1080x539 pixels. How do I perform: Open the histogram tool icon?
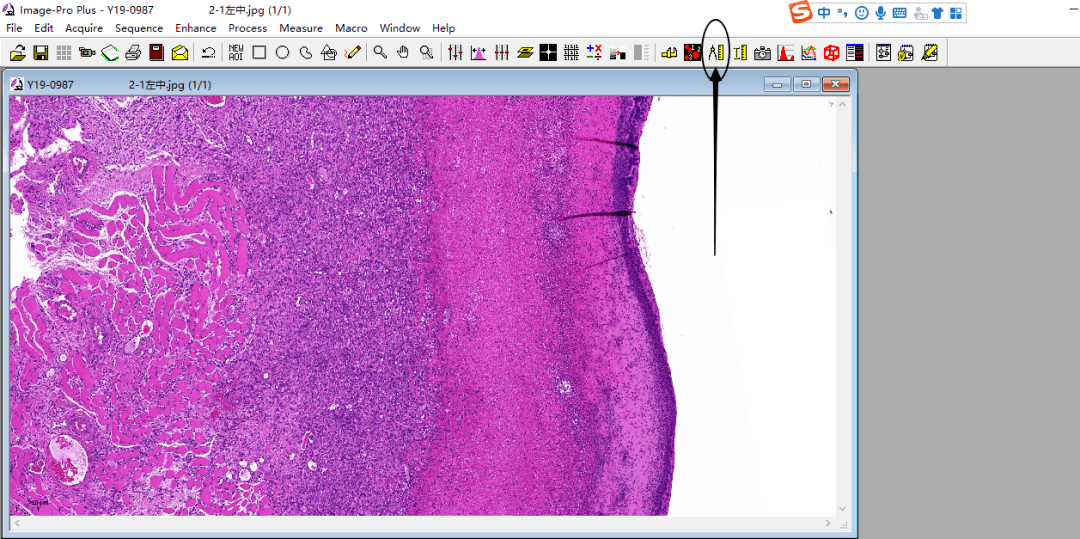point(785,53)
